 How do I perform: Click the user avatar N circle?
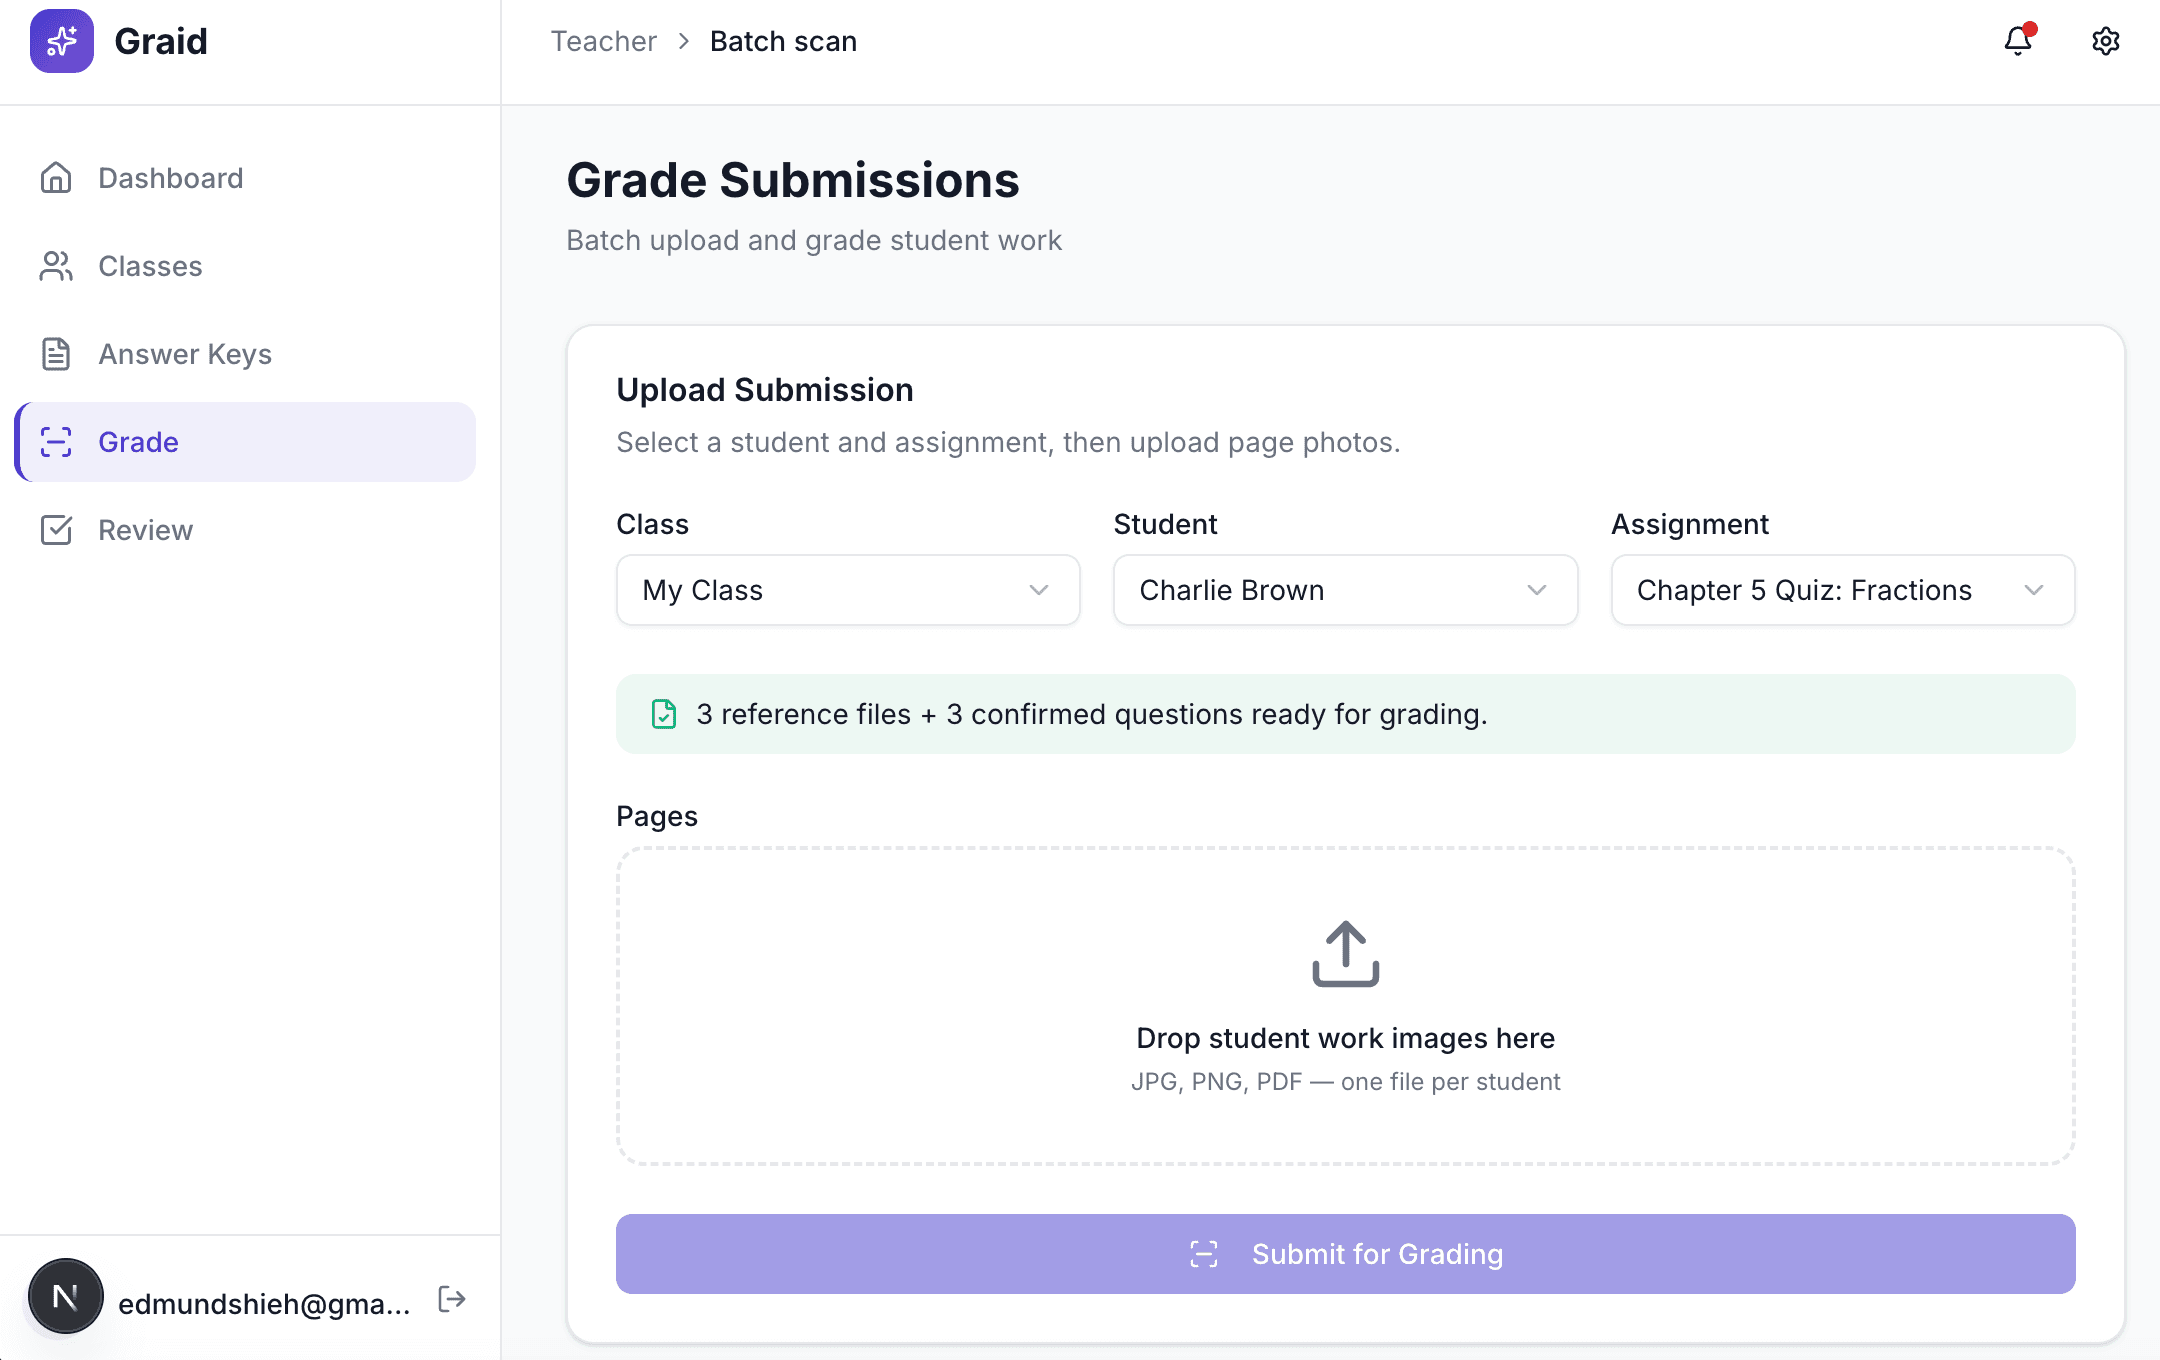pyautogui.click(x=66, y=1297)
